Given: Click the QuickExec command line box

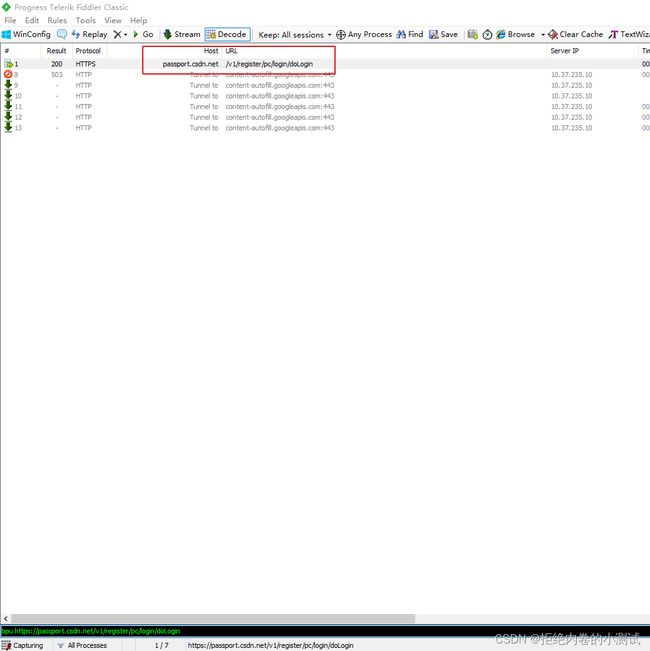Looking at the screenshot, I should pos(325,631).
